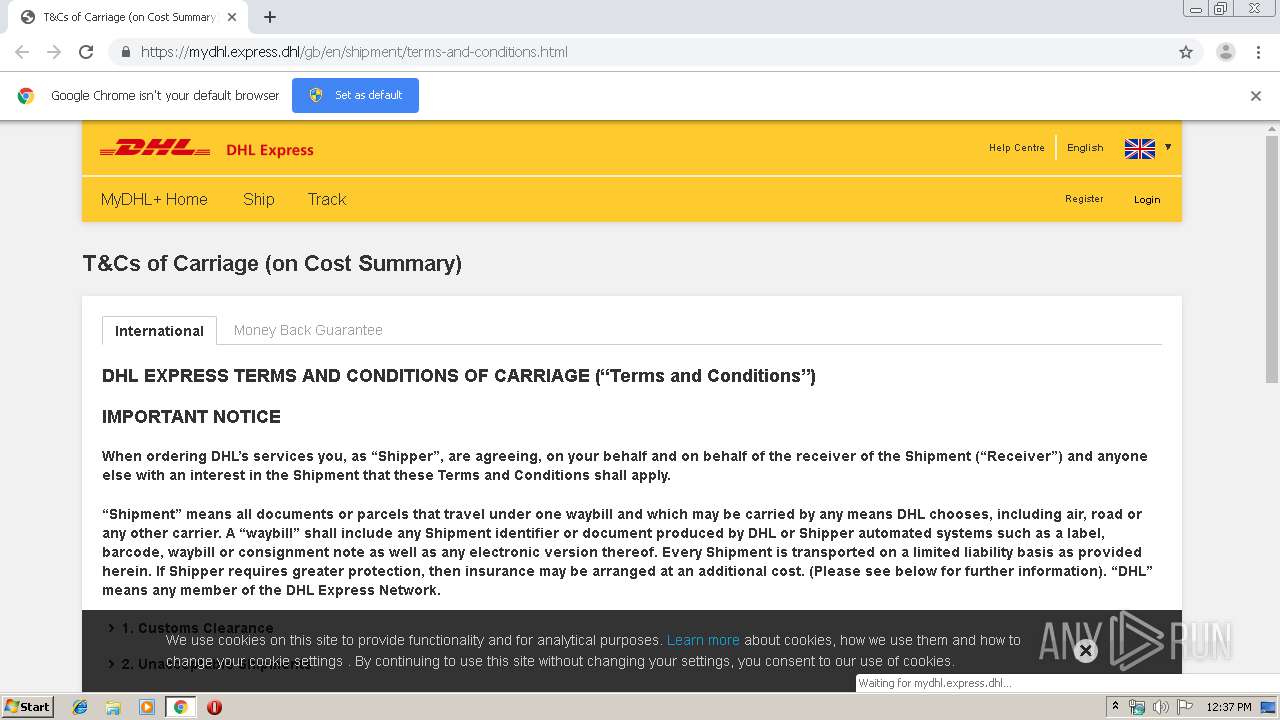1280x720 pixels.
Task: Reload the current page
Action: tap(86, 52)
